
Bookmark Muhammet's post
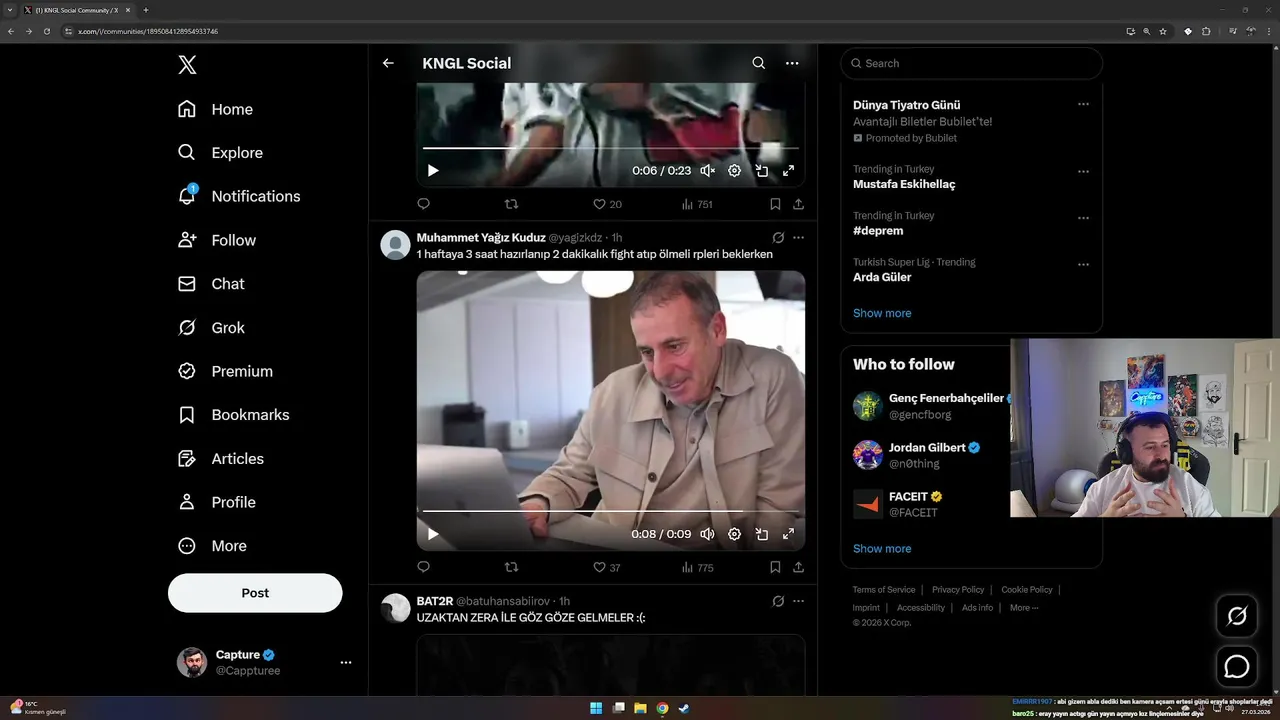tap(775, 567)
